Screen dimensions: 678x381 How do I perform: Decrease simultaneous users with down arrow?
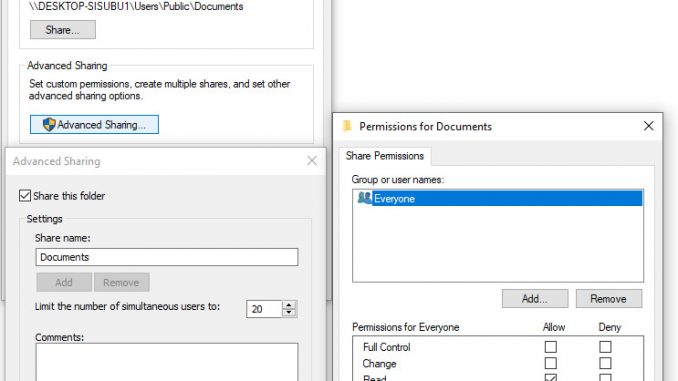[289, 313]
